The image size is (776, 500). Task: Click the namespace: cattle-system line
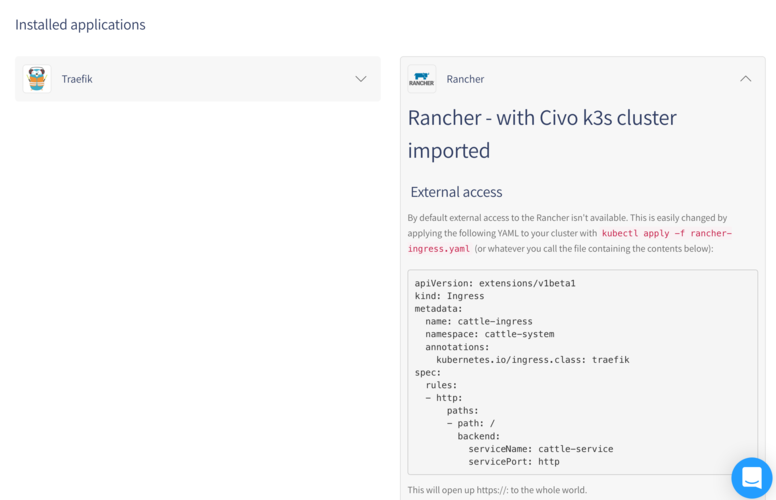coord(489,334)
